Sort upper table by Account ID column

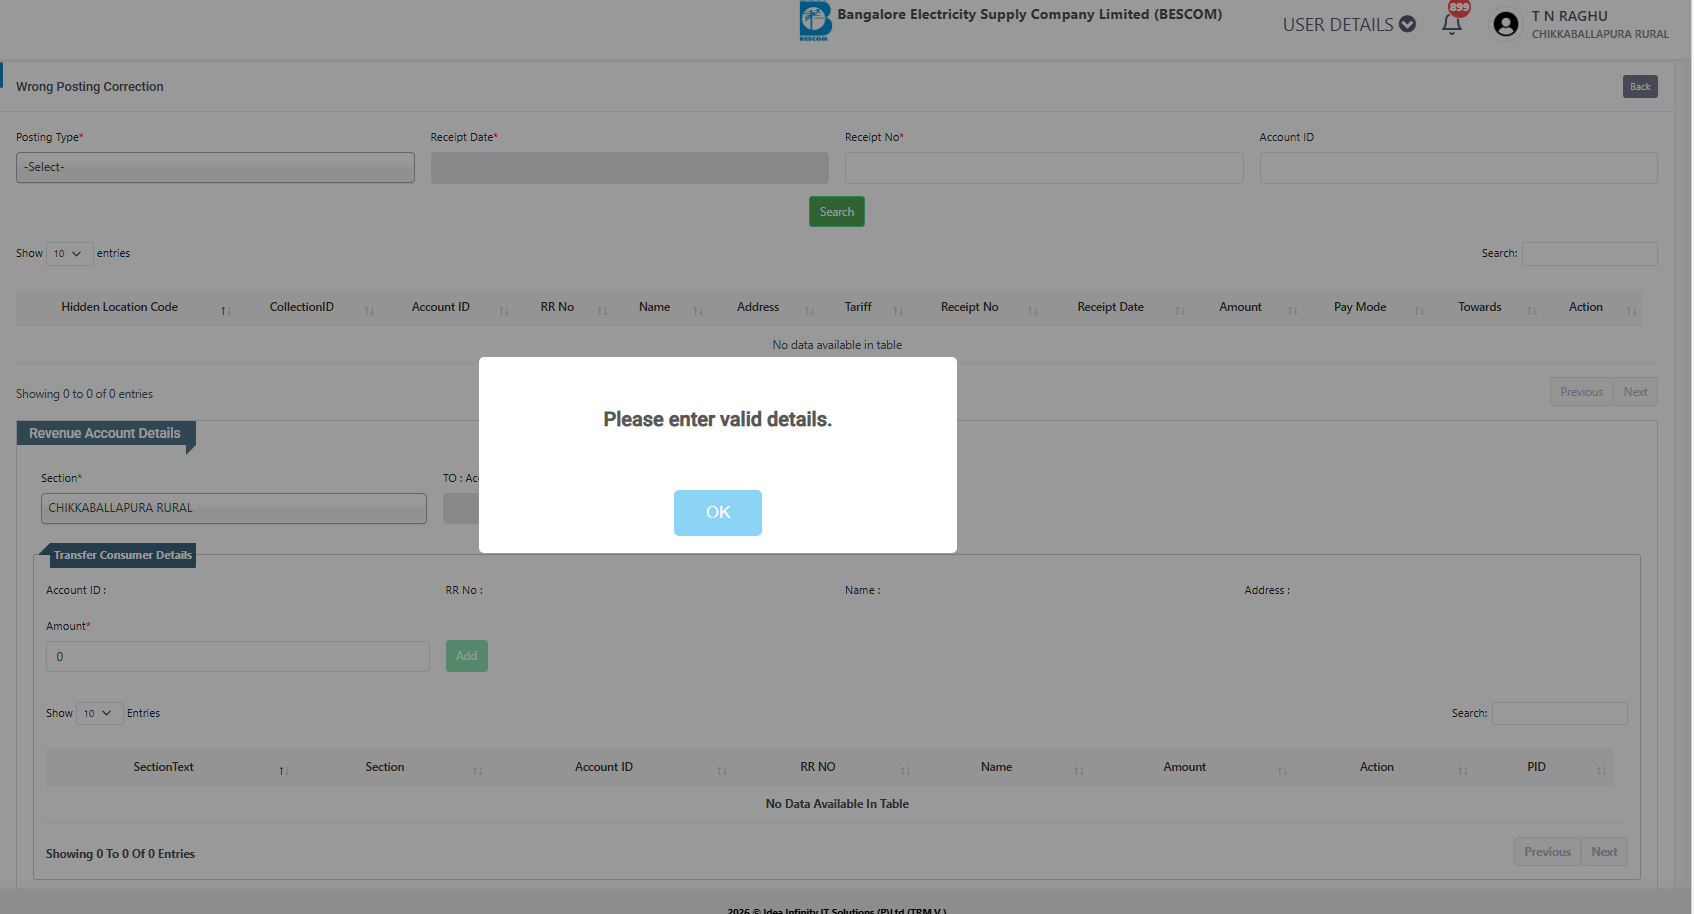click(x=448, y=308)
